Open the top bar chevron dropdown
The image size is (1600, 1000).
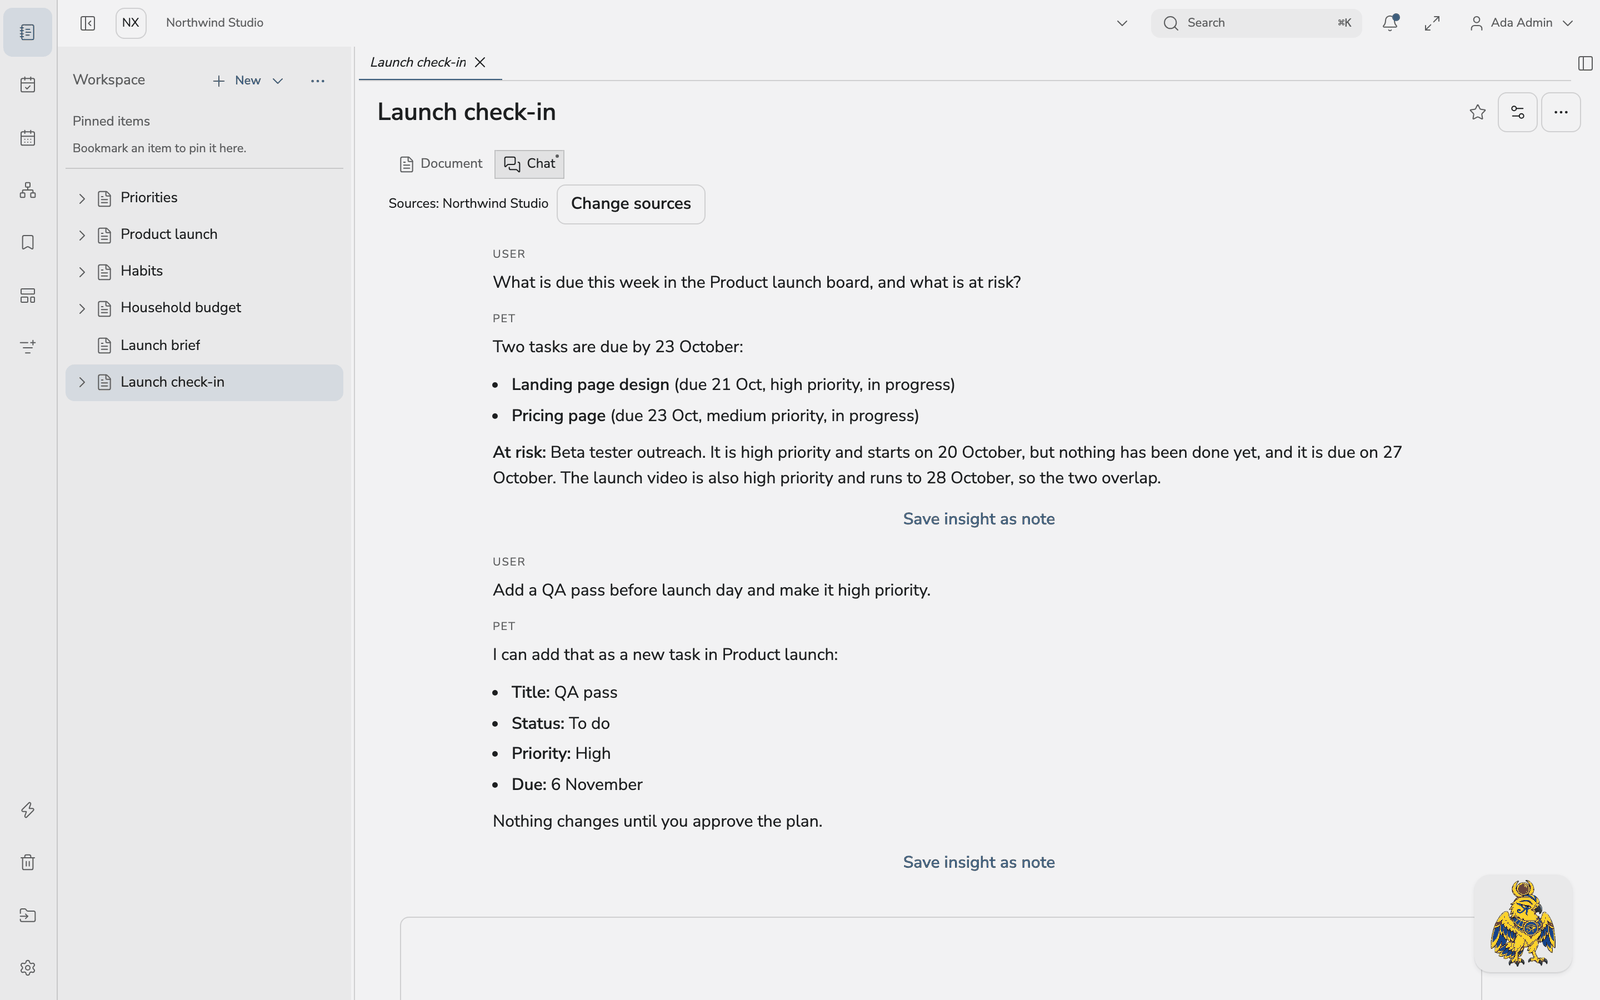1122,23
